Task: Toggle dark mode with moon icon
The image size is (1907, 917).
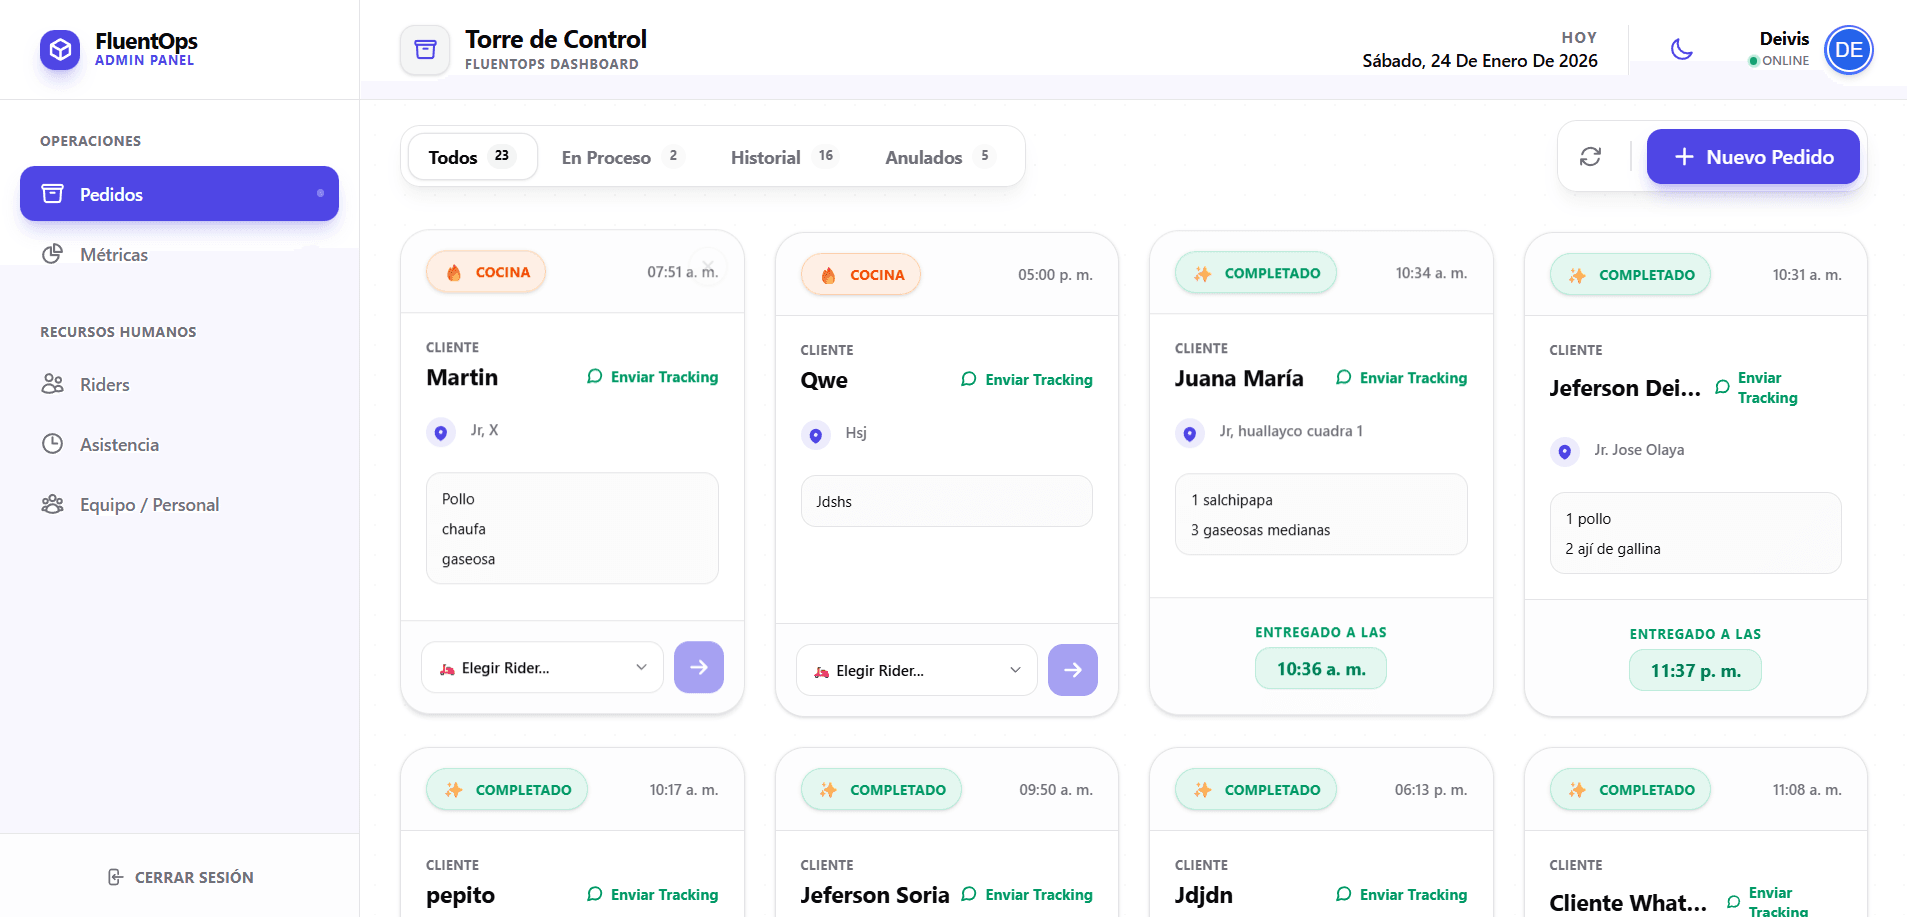Action: (1682, 49)
